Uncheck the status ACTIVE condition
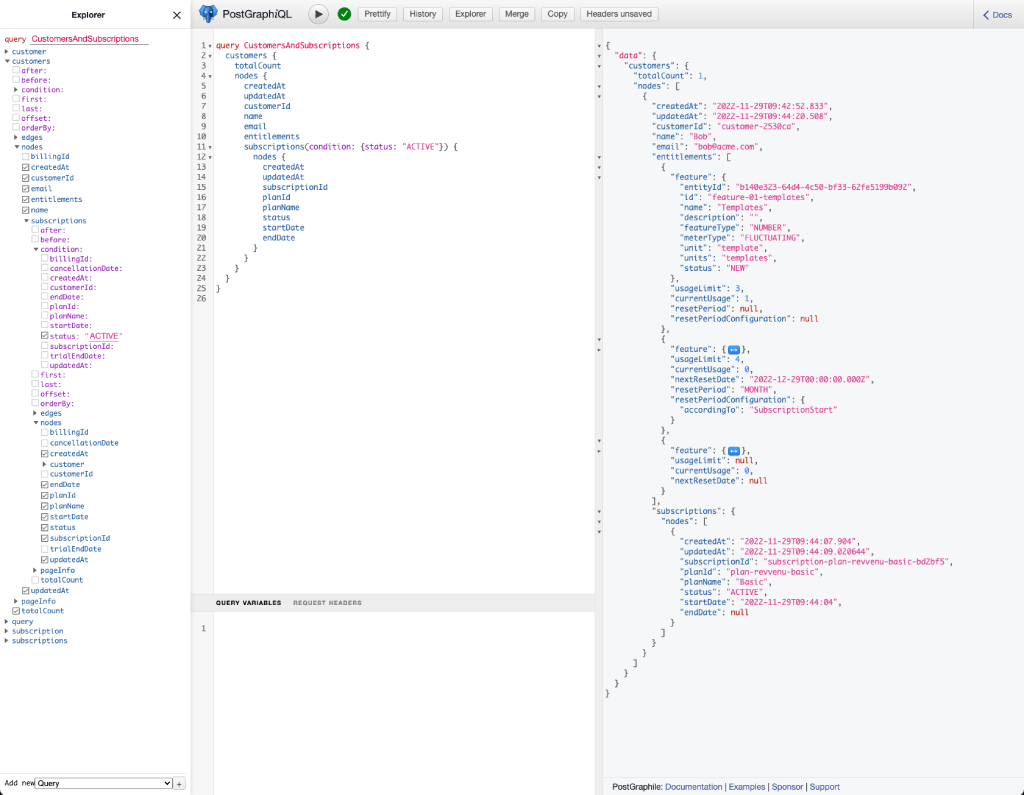The image size is (1024, 795). 44,336
